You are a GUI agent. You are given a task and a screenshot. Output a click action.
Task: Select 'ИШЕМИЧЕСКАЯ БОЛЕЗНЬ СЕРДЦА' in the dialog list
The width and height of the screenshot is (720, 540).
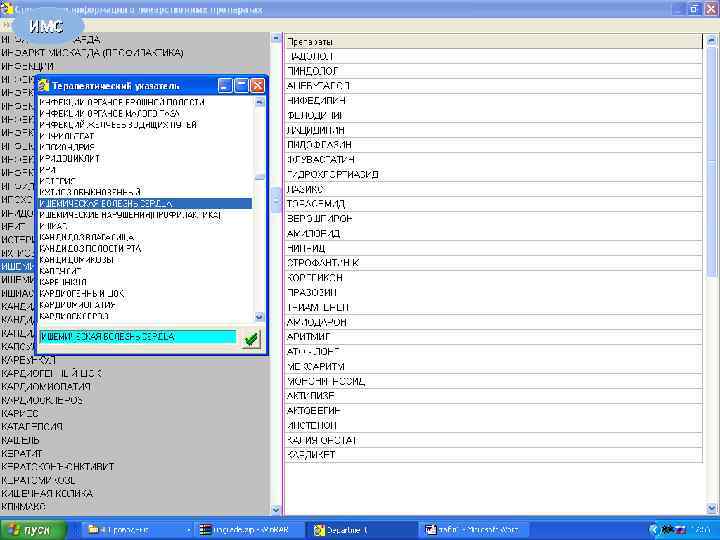(x=145, y=203)
